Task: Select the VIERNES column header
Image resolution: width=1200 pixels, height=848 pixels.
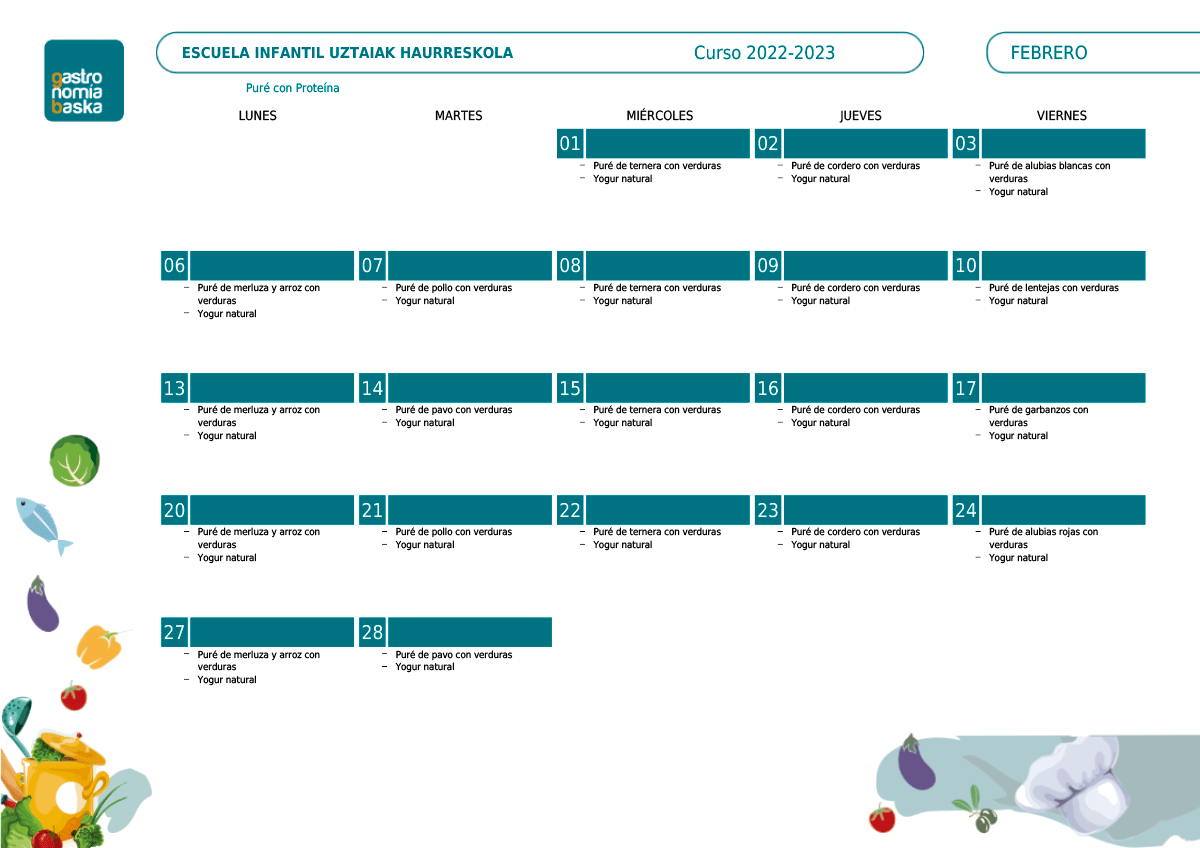Action: 1061,116
